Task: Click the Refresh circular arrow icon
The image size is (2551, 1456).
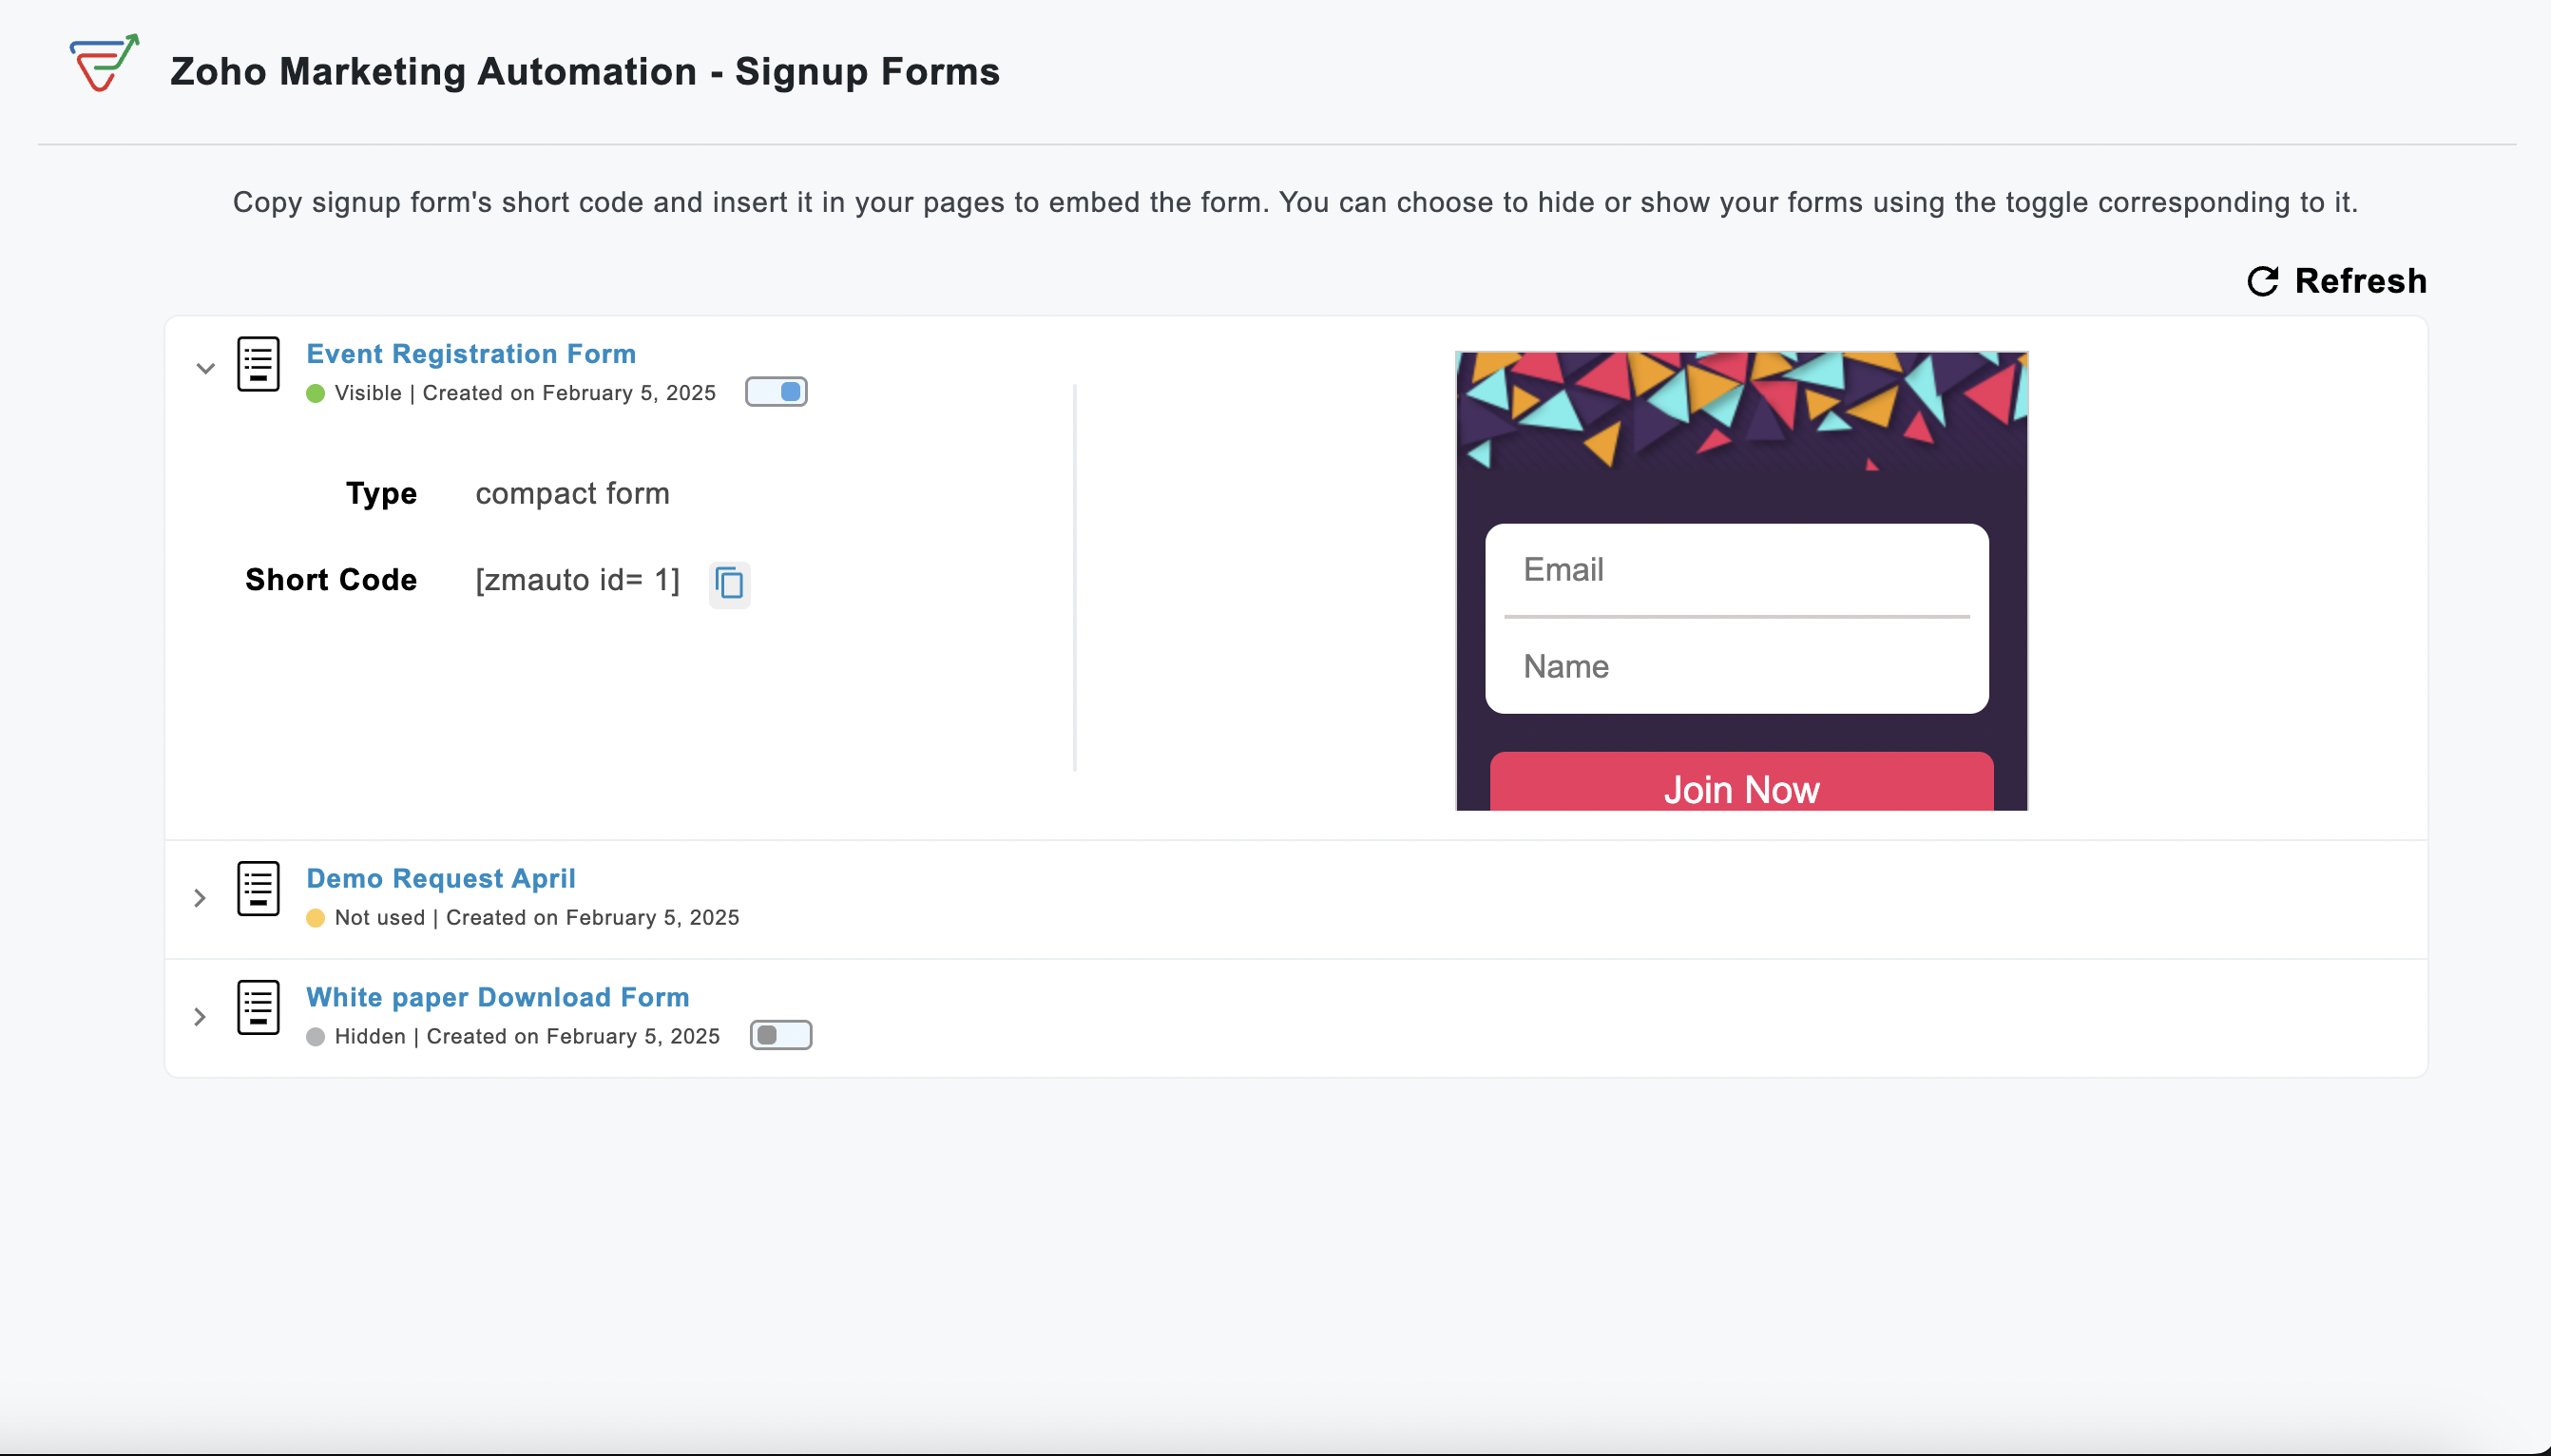Action: tap(2262, 282)
